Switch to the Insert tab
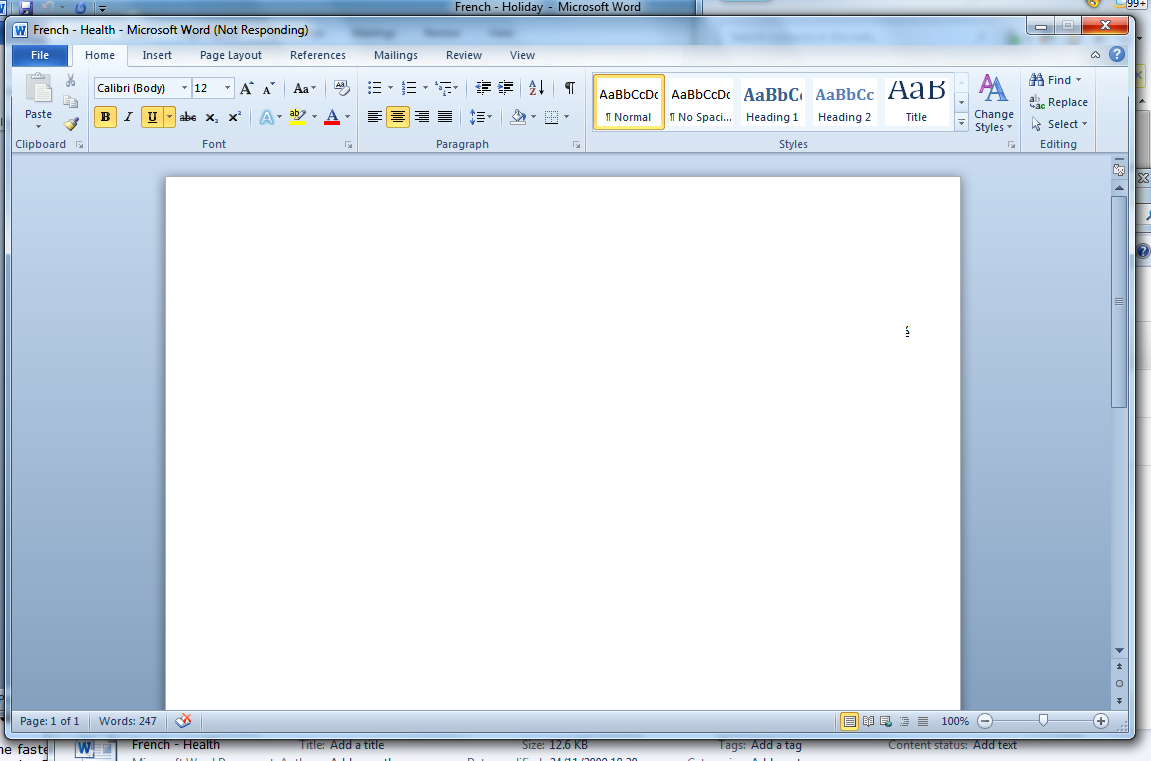This screenshot has width=1151, height=761. point(157,55)
